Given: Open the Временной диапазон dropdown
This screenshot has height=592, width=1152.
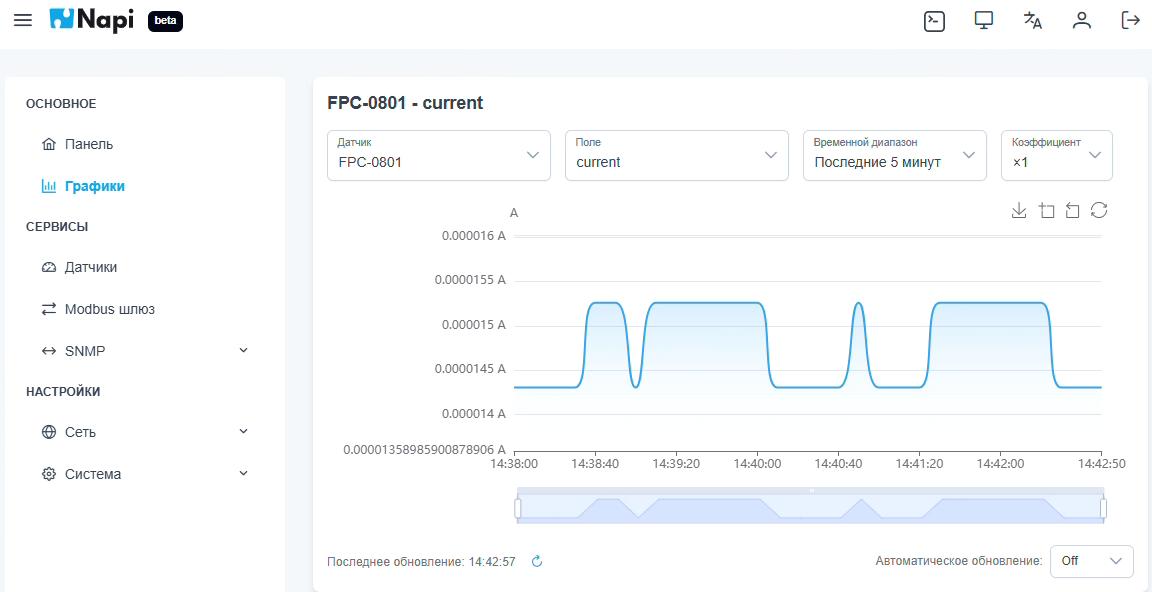Looking at the screenshot, I should click(895, 156).
